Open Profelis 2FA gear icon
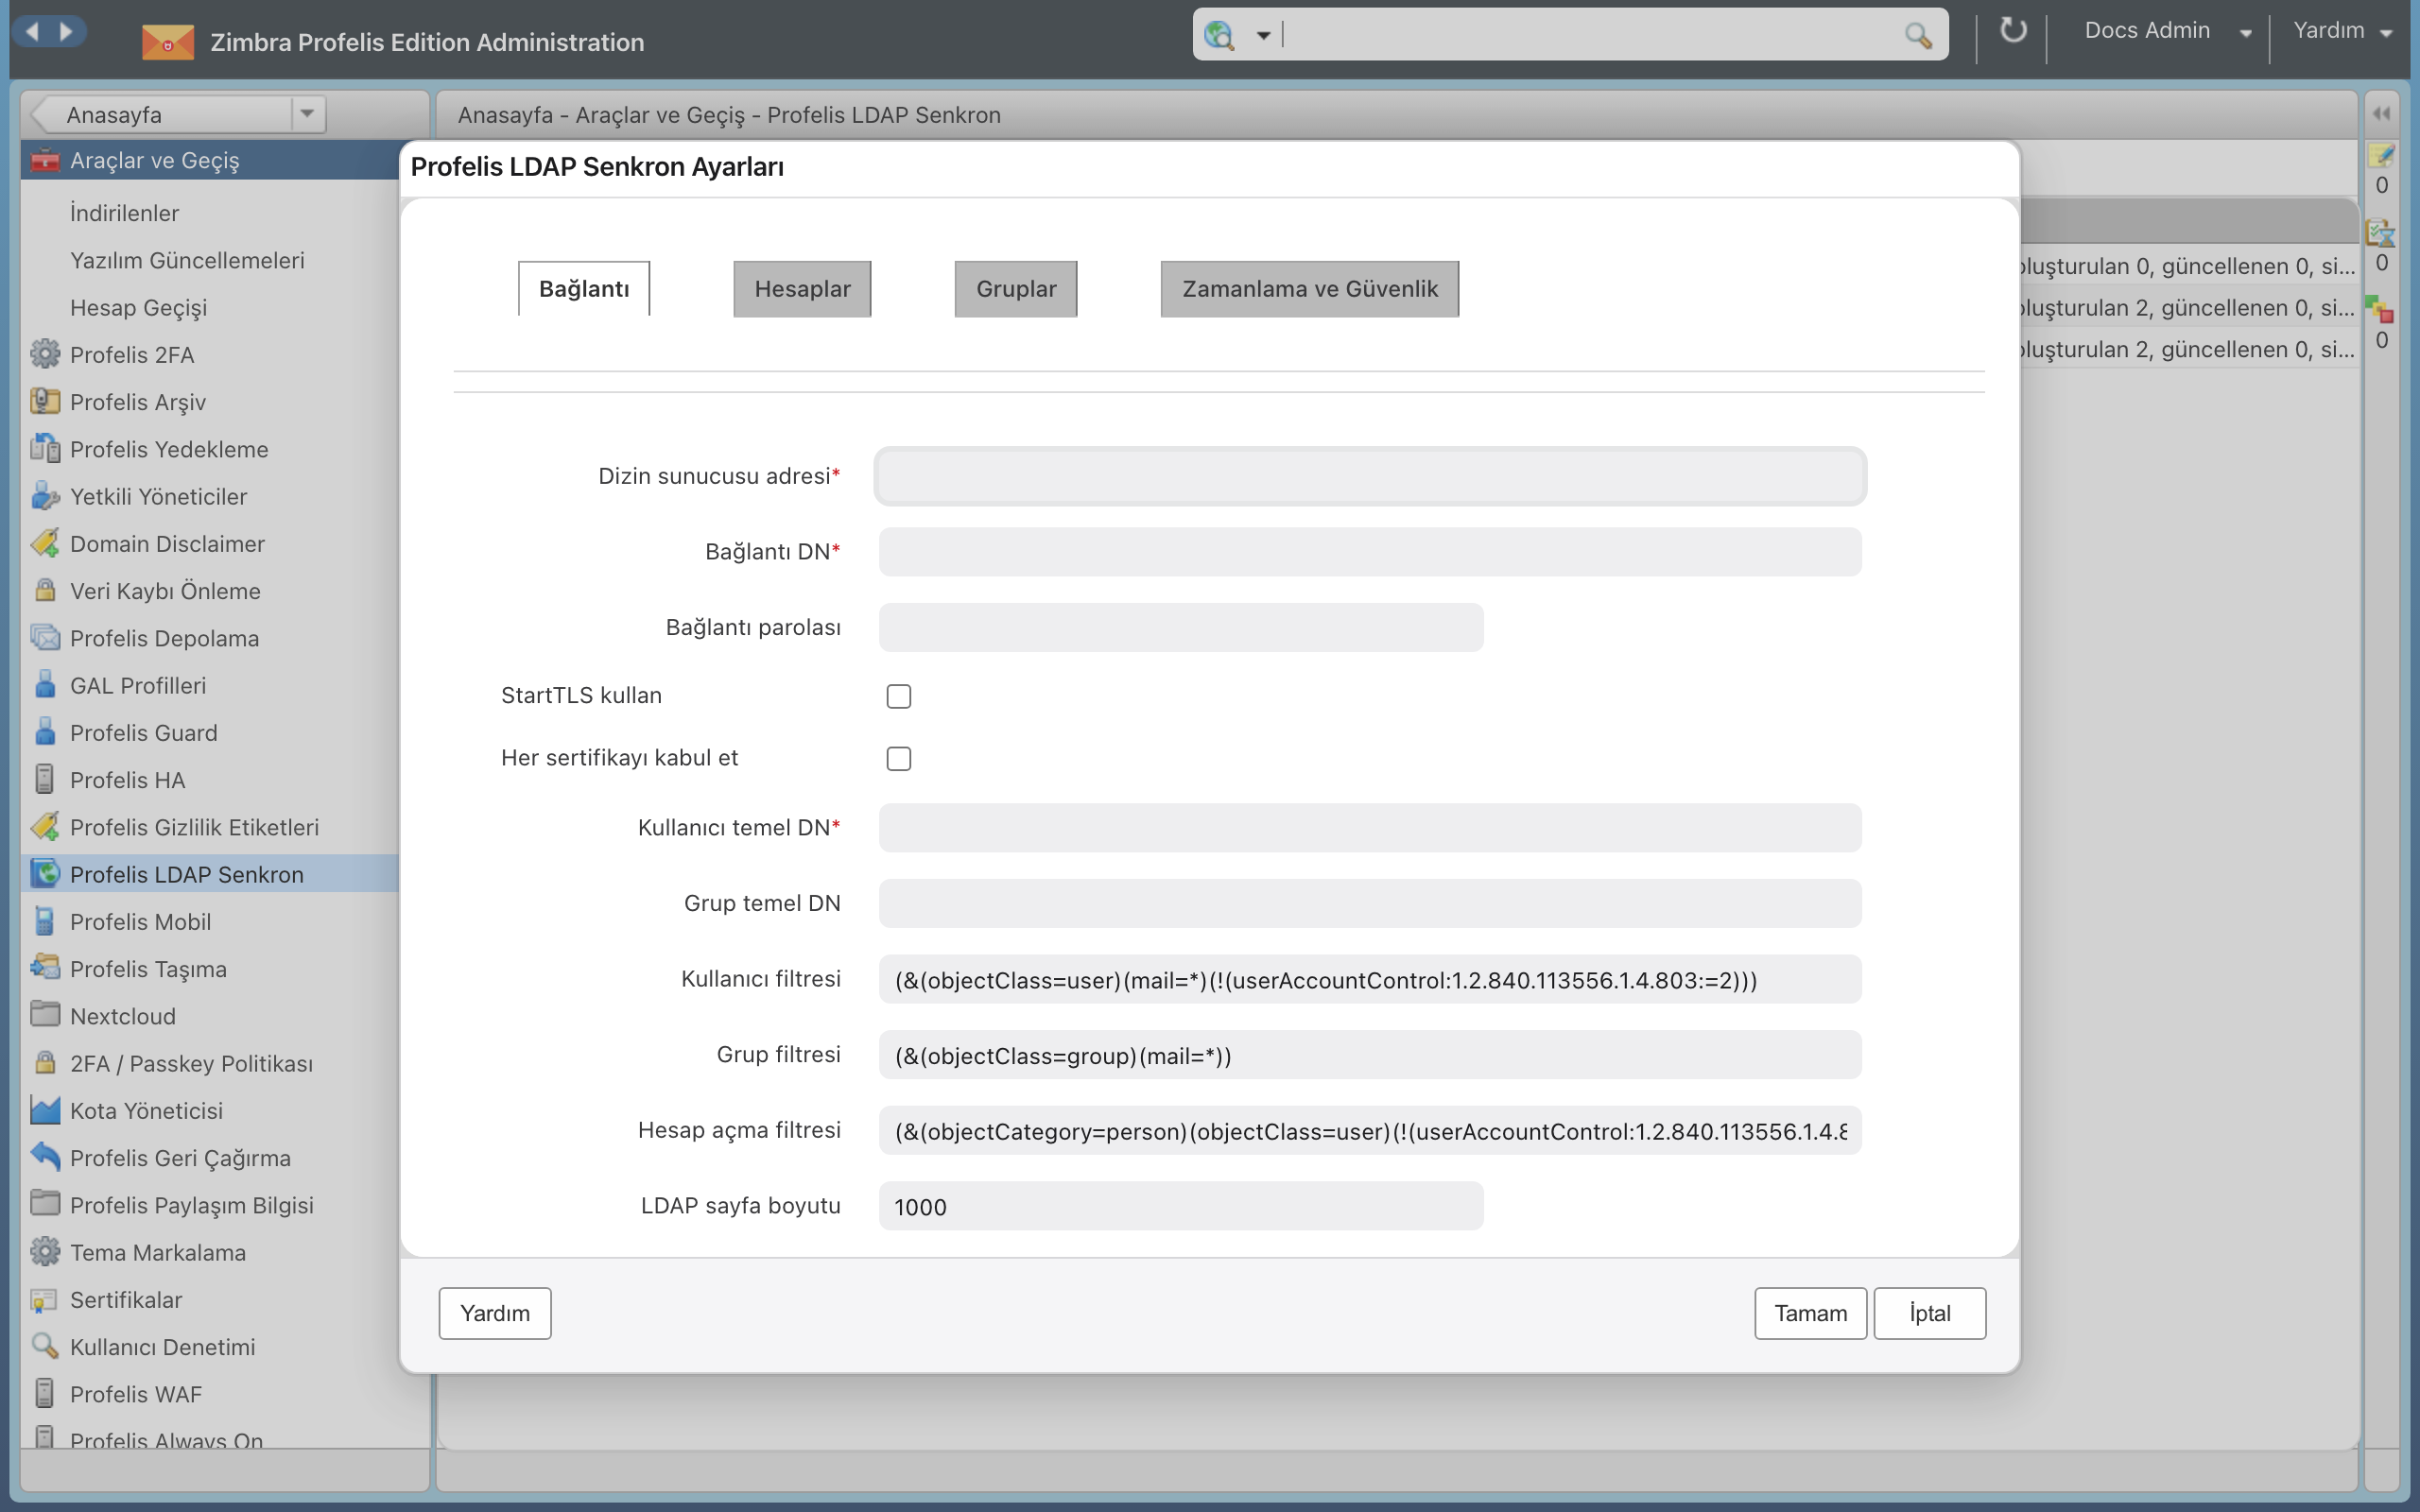2420x1512 pixels. tap(45, 354)
